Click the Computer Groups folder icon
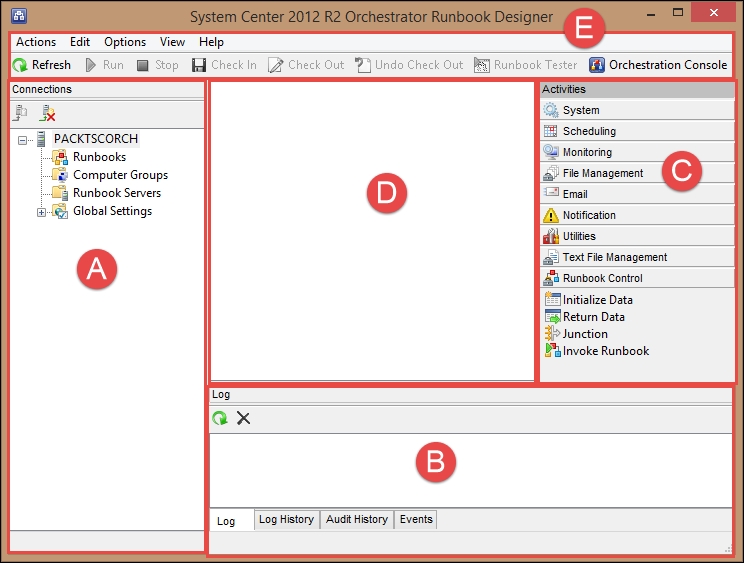The image size is (744, 563). click(x=60, y=175)
